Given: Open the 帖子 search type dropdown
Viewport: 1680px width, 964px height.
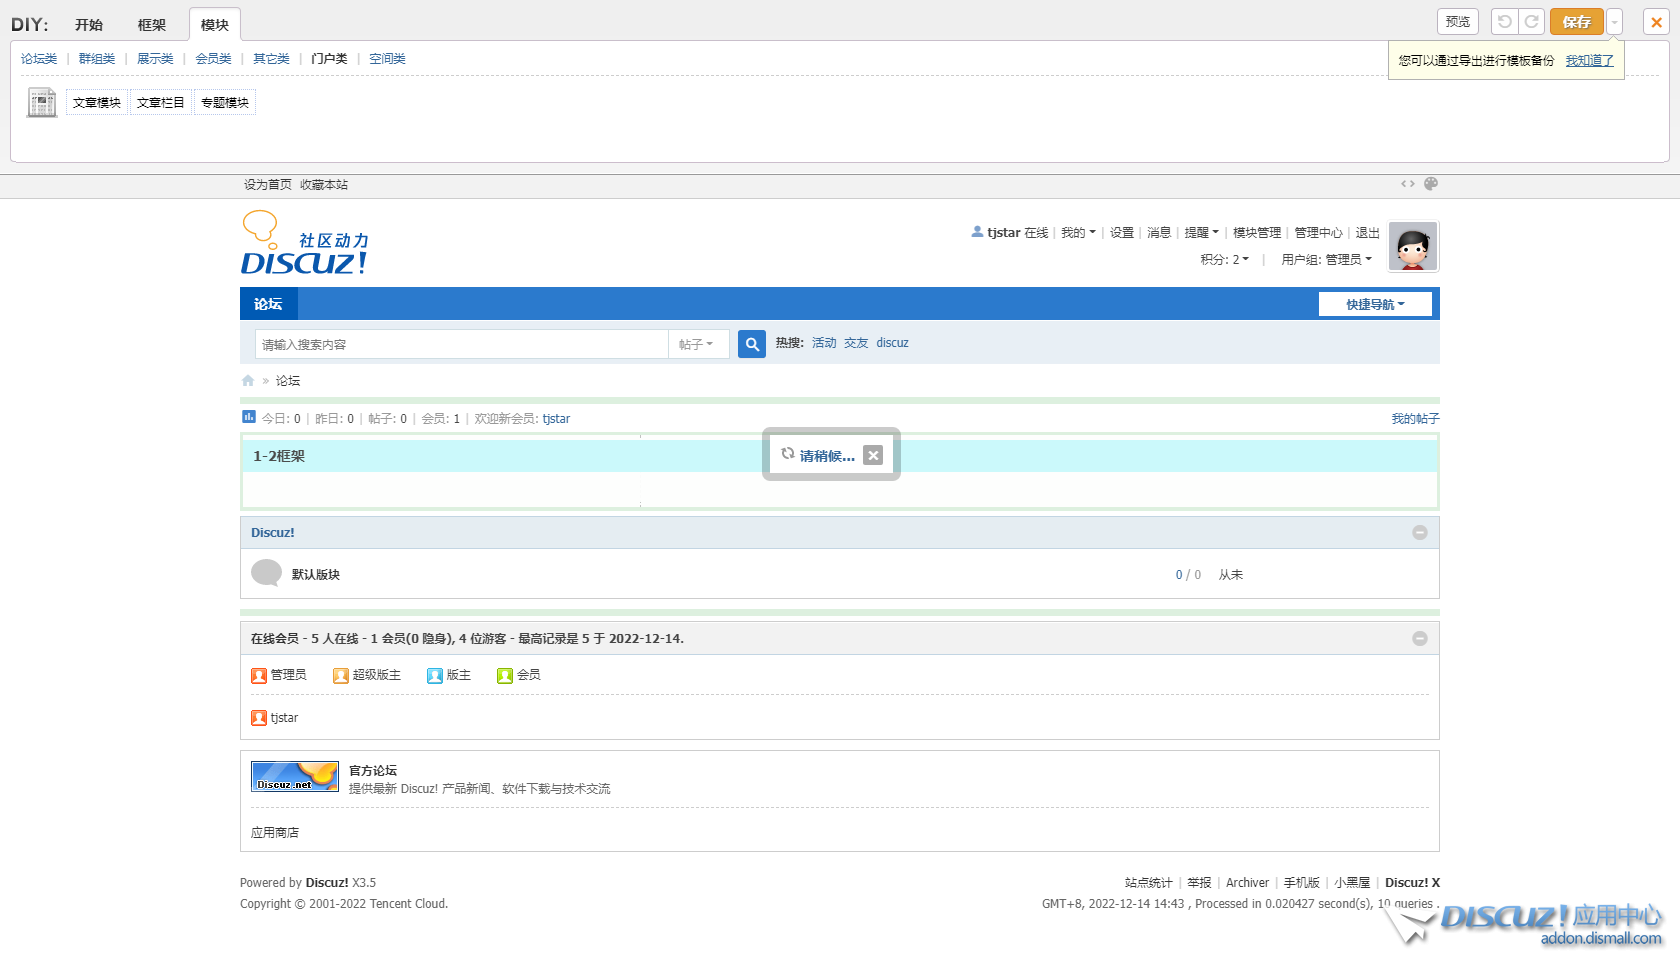Looking at the screenshot, I should [698, 343].
